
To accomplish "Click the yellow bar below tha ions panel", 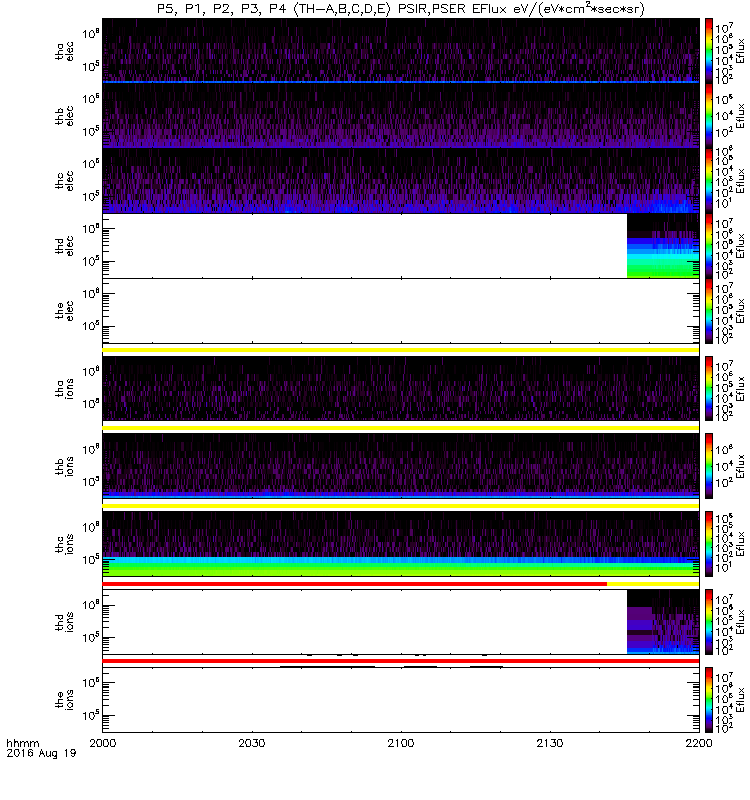I will tap(401, 428).
